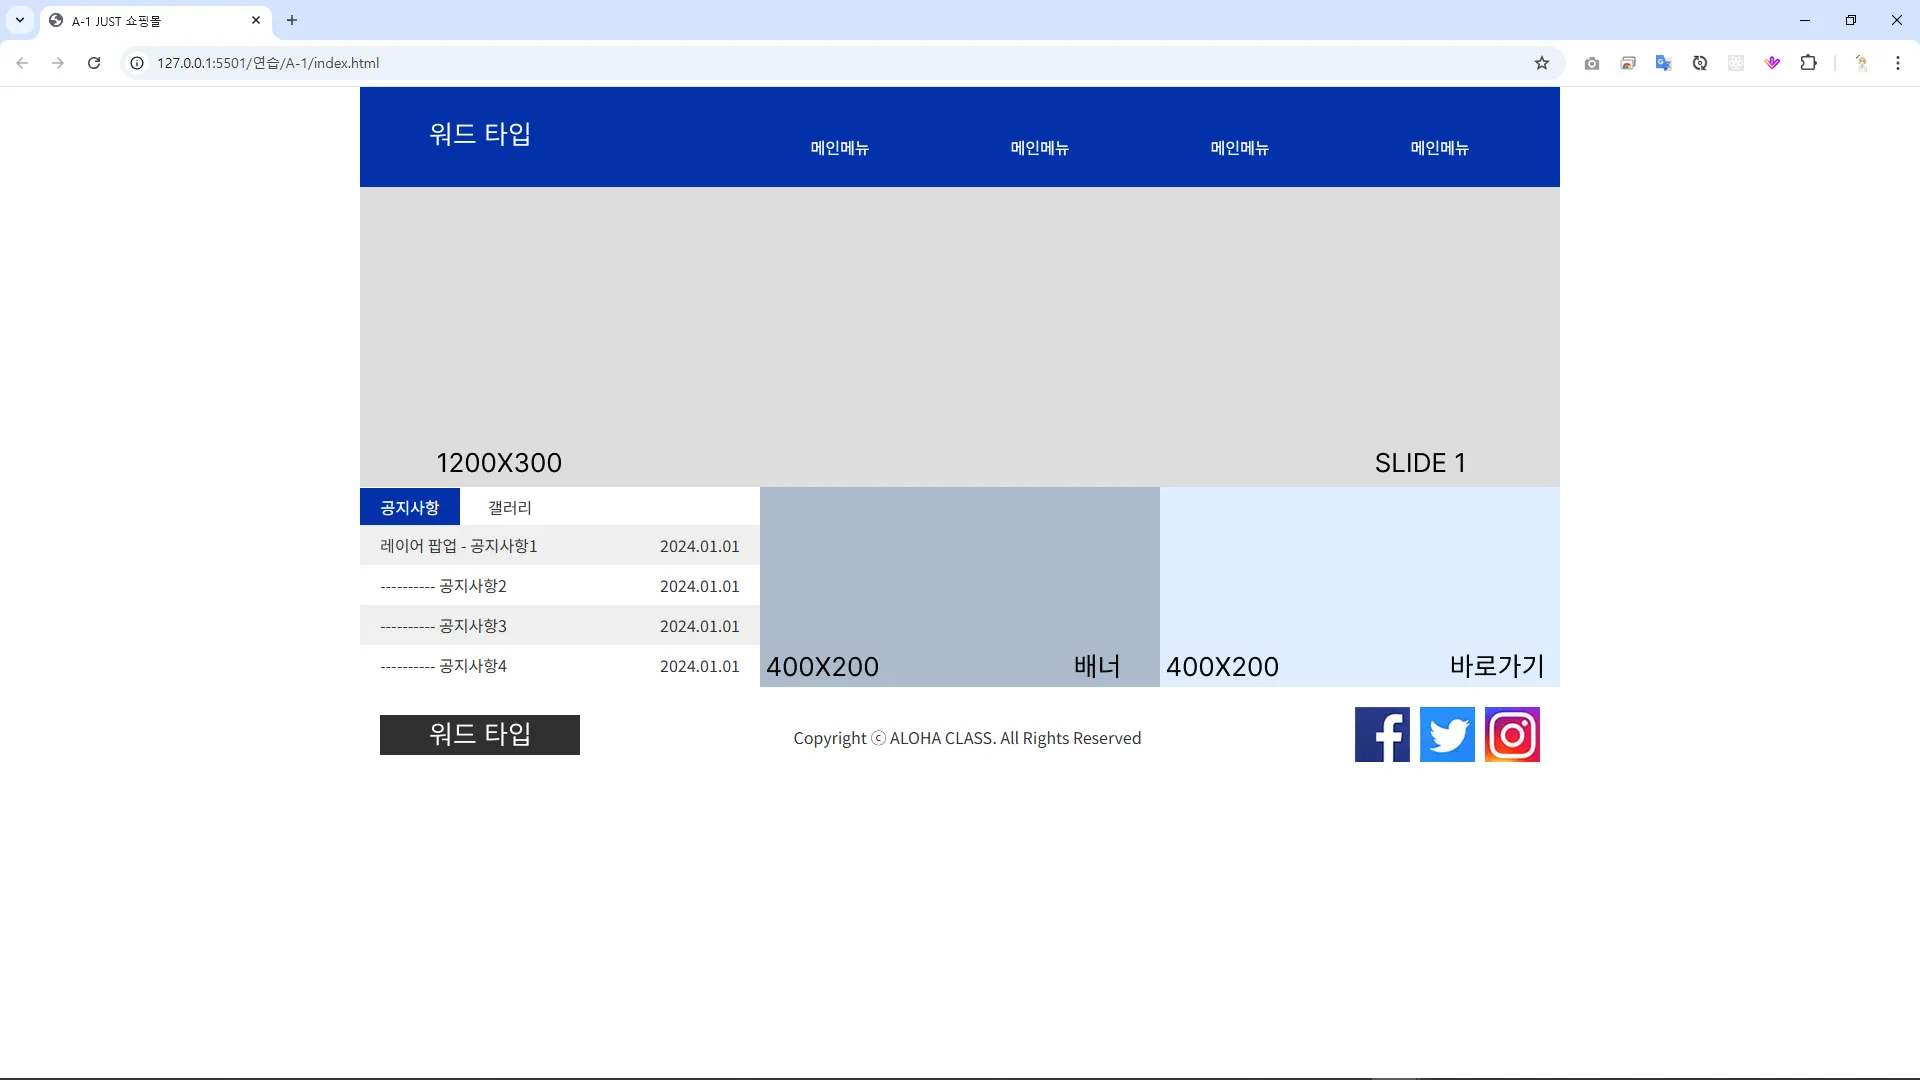Bookmark page with the star icon
The width and height of the screenshot is (1920, 1080).
tap(1542, 63)
